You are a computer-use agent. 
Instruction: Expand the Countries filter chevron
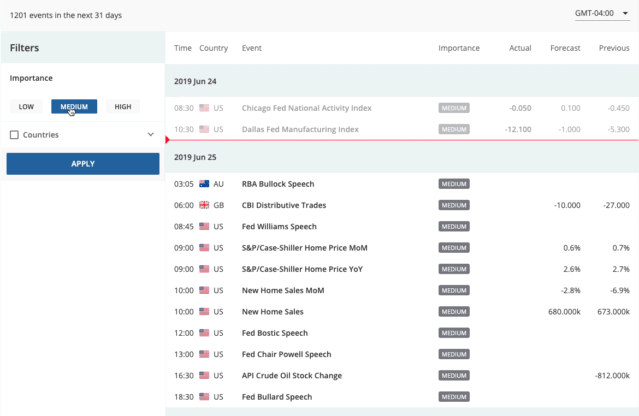[x=151, y=134]
